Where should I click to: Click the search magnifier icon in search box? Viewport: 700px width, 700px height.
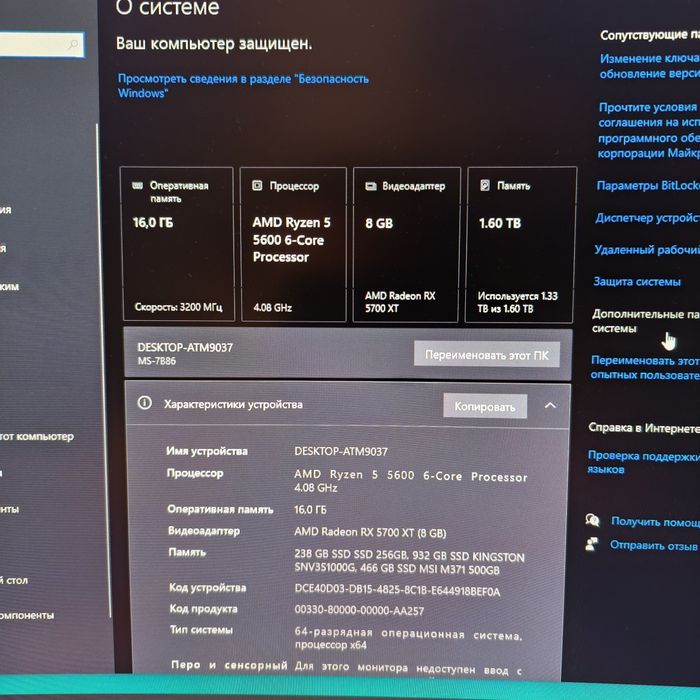pyautogui.click(x=73, y=44)
